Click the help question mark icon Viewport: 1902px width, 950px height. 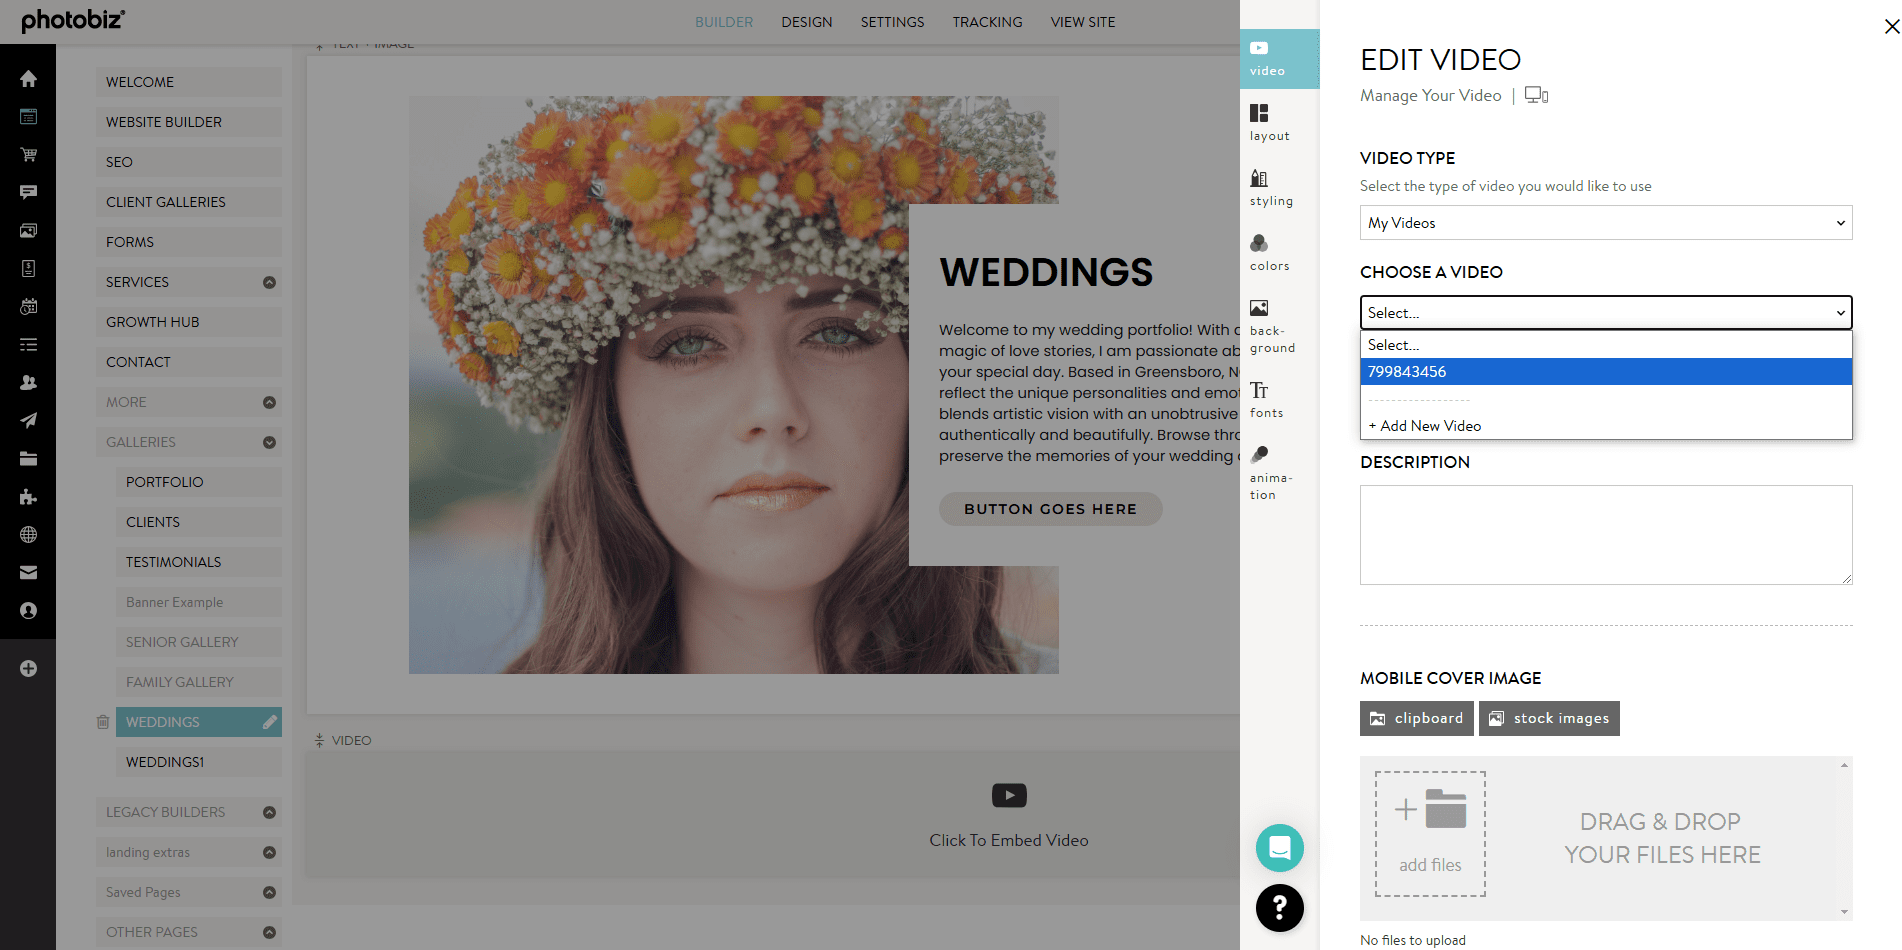point(1279,907)
